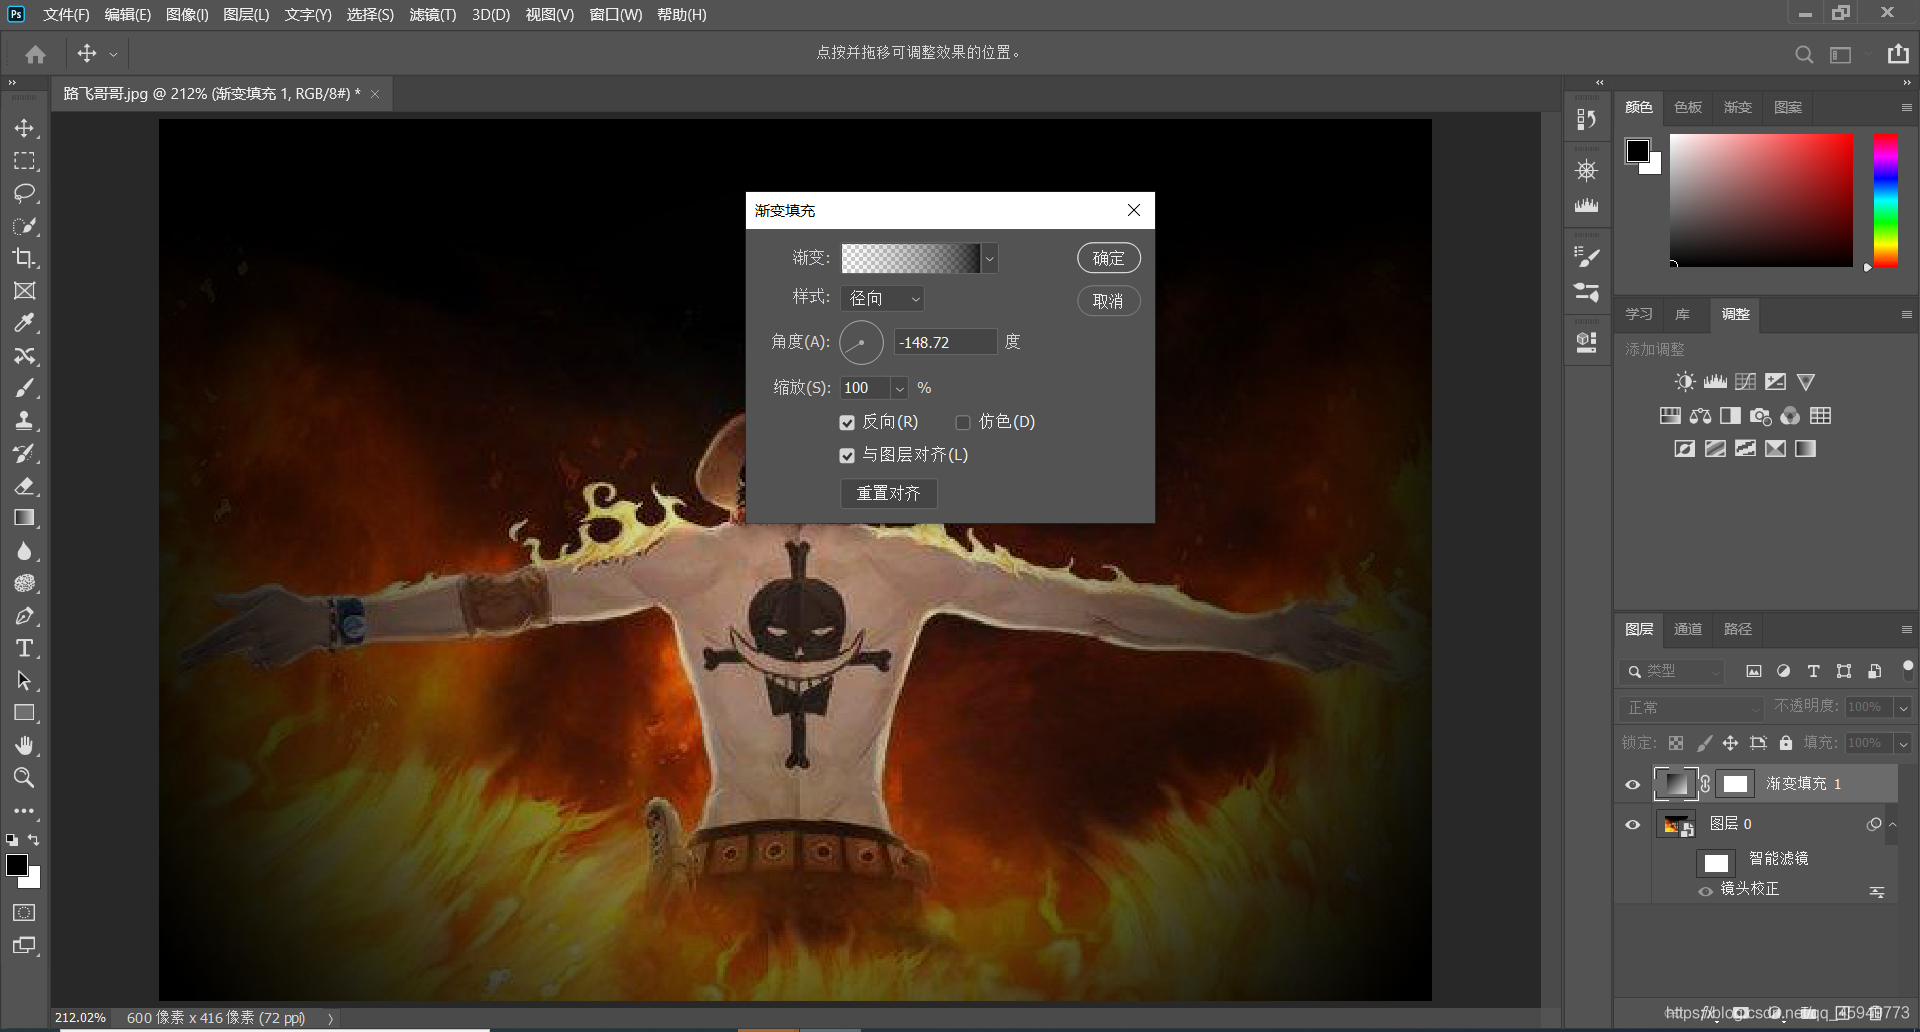Hide the 渐变填充 1 layer eye icon
The width and height of the screenshot is (1920, 1032).
click(1633, 785)
